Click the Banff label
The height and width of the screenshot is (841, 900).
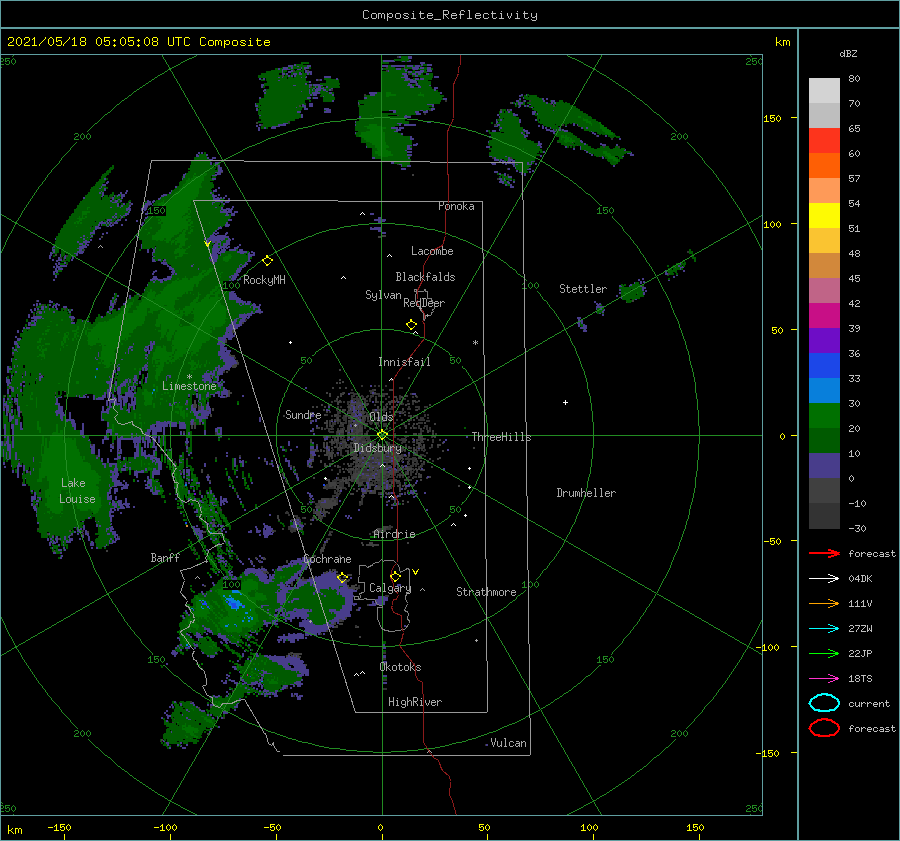pos(165,557)
